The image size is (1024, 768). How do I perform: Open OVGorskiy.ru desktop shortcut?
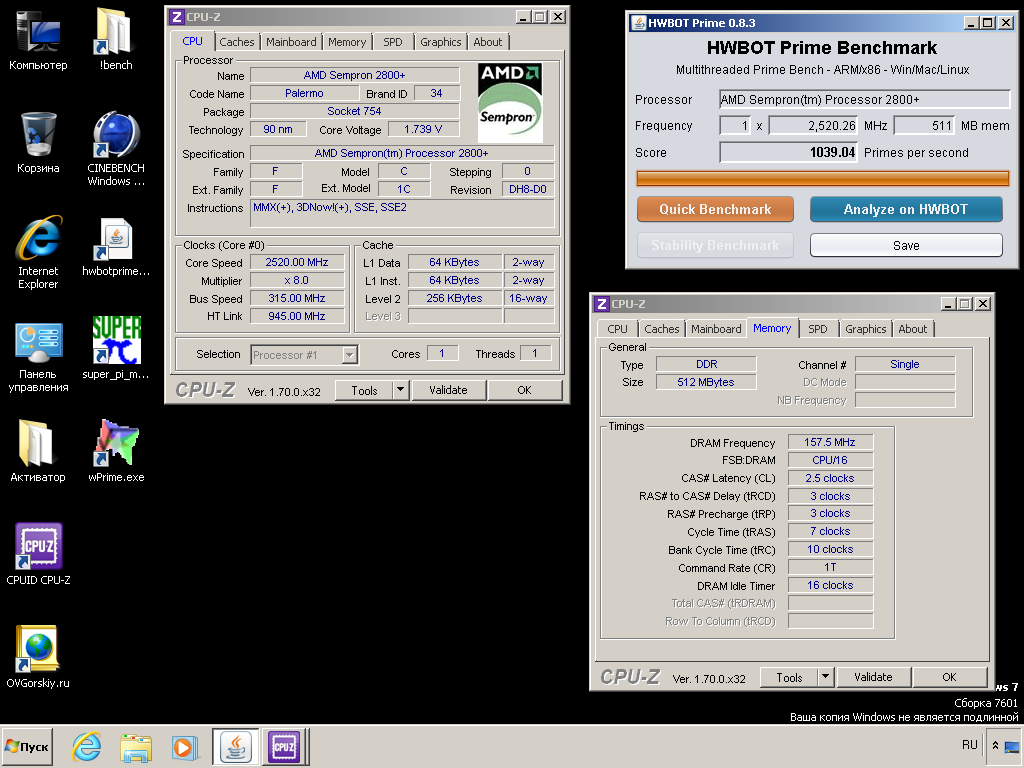[38, 657]
